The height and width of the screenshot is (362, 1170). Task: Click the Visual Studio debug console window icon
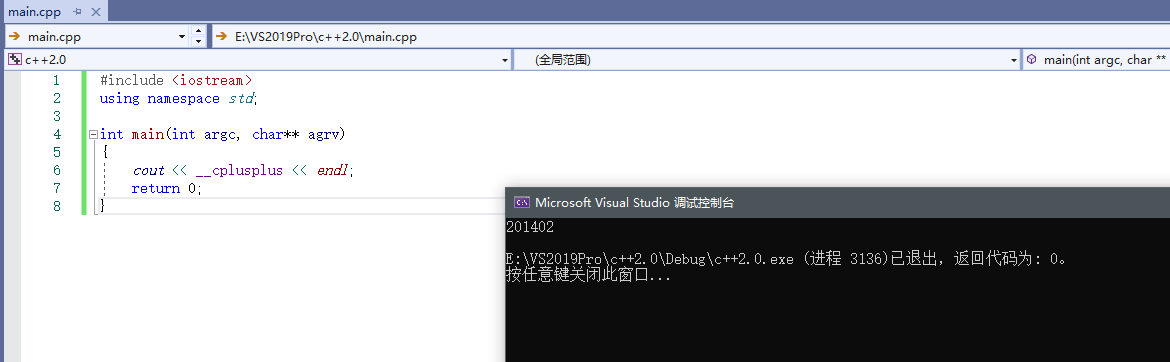522,202
